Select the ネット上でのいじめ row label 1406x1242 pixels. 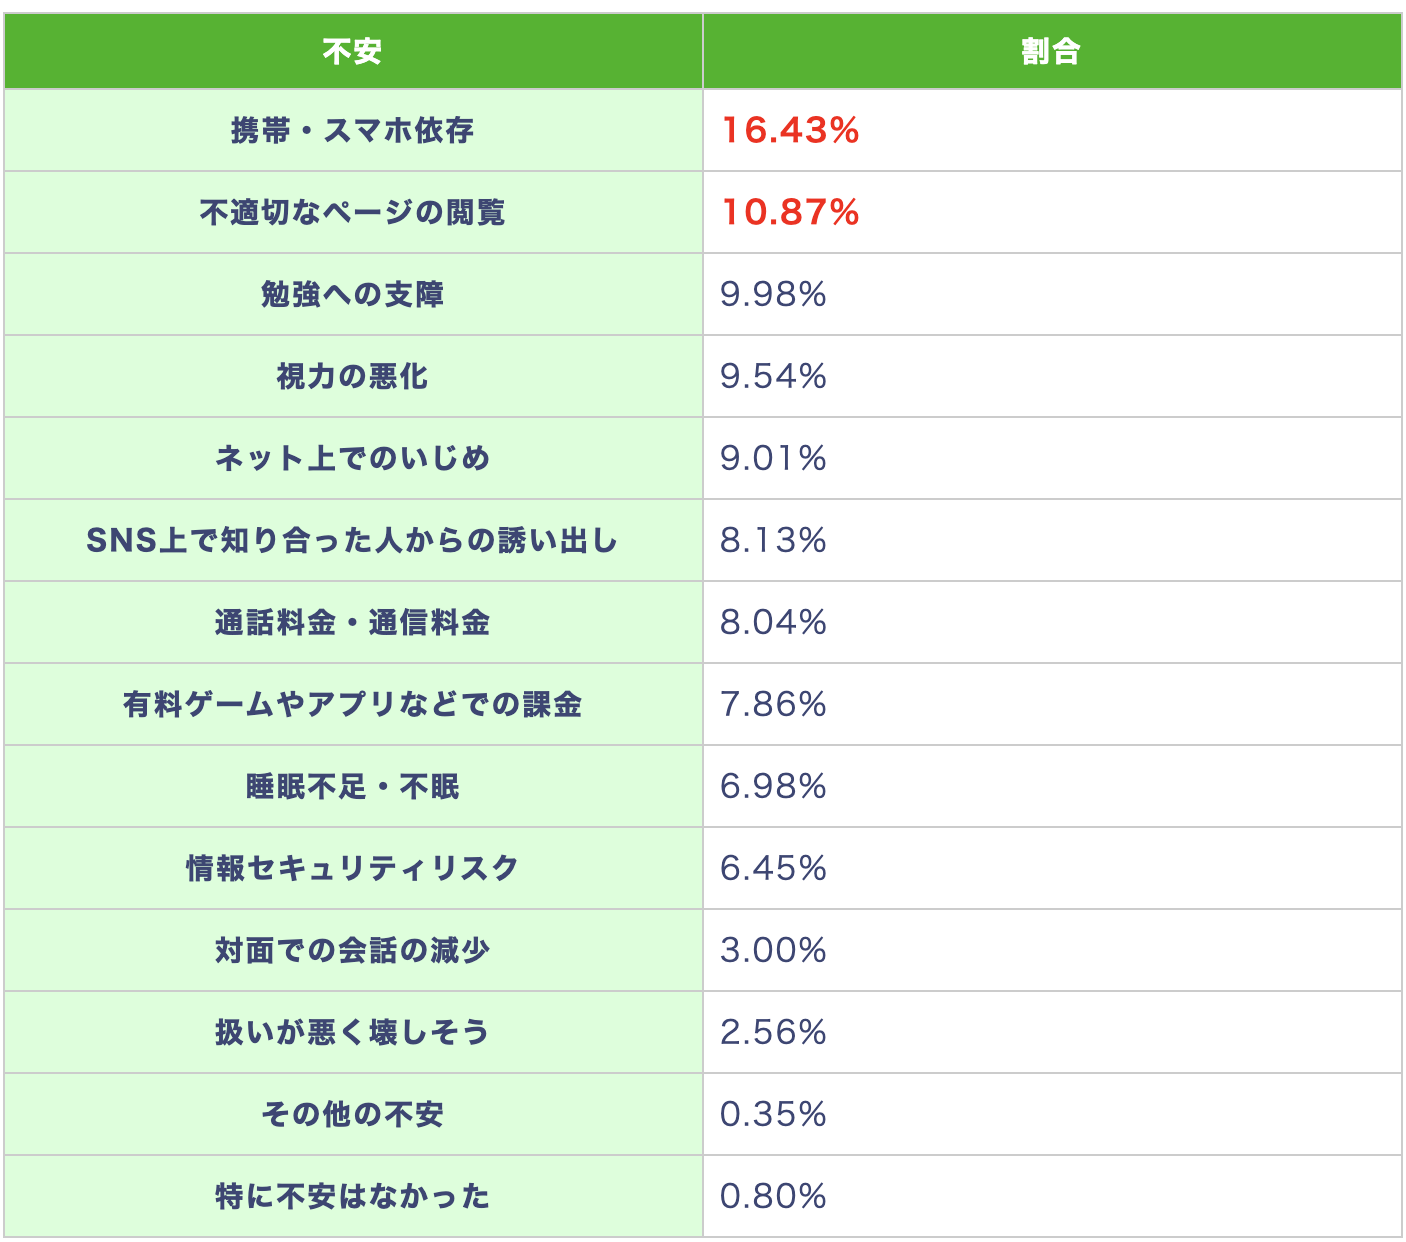coord(353,459)
